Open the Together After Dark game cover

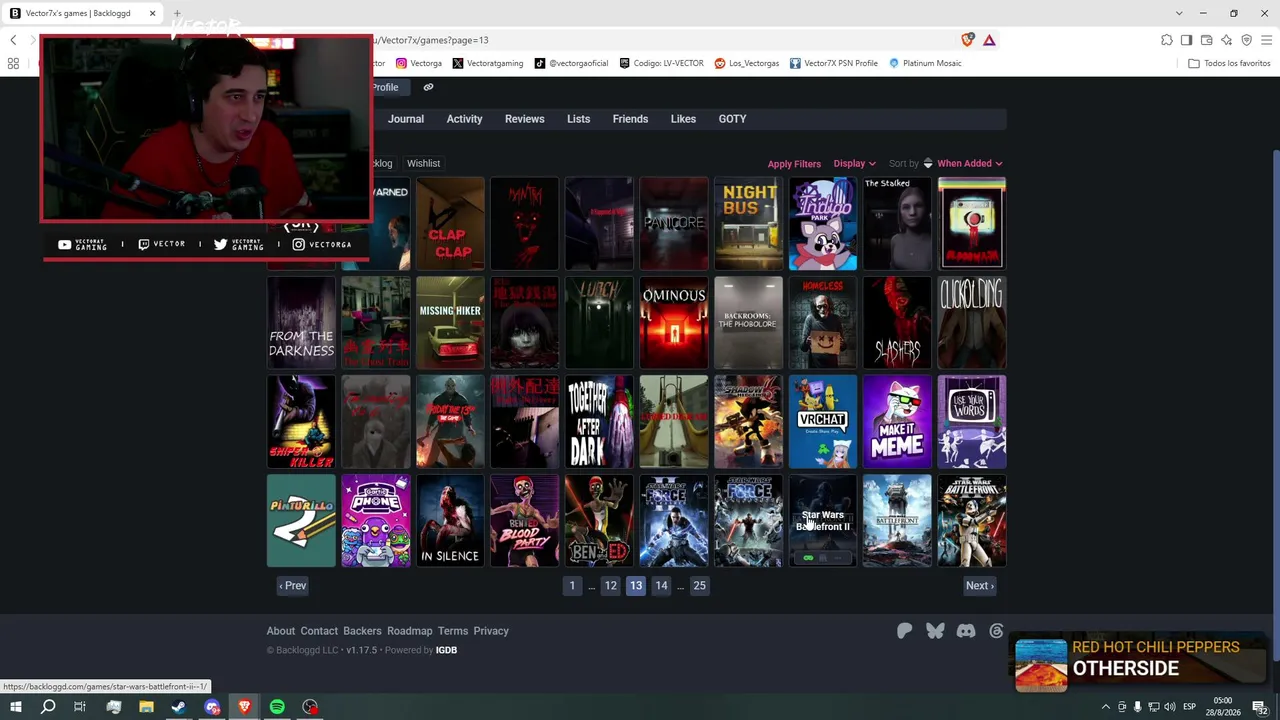pos(599,422)
